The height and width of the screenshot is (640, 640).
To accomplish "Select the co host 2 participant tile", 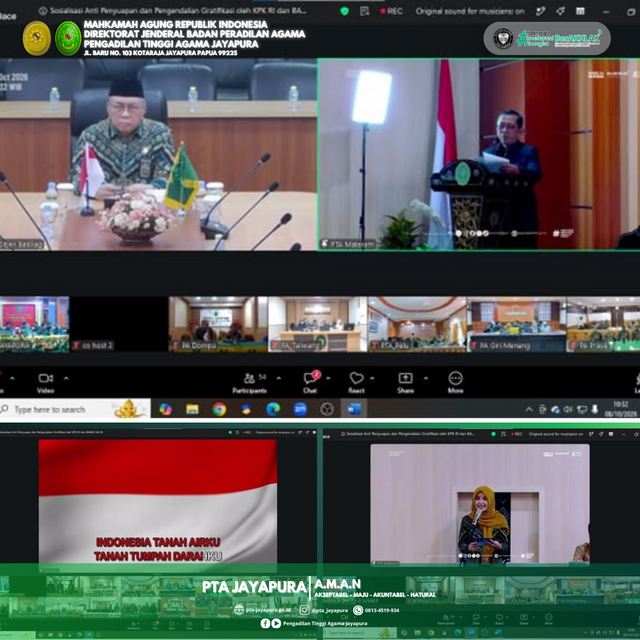I will [119, 324].
